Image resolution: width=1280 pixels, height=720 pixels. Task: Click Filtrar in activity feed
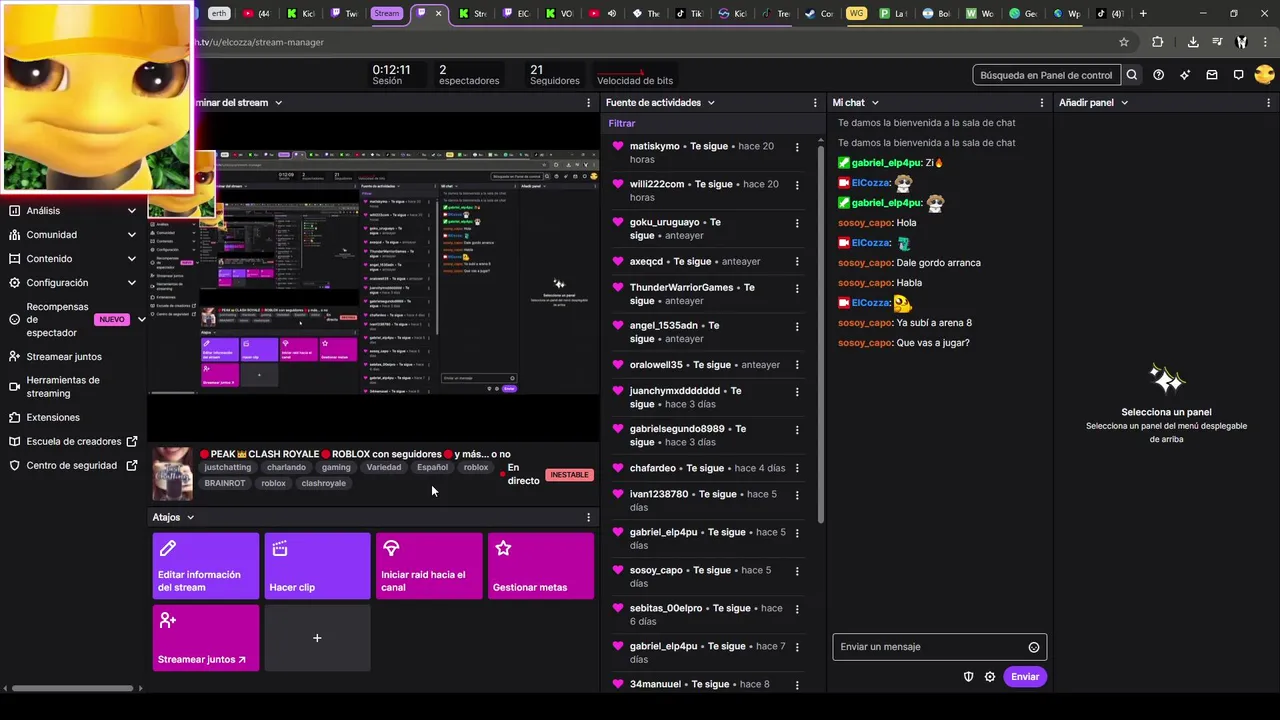(x=622, y=124)
